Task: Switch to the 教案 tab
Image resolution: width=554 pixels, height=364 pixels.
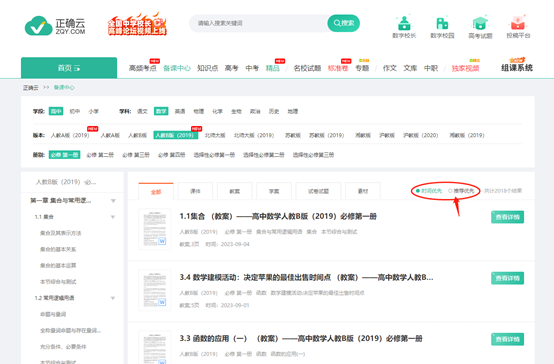Action: click(235, 191)
